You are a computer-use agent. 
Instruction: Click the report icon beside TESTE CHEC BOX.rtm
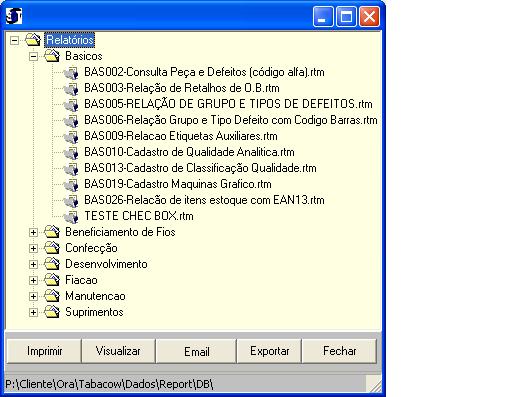pos(71,216)
